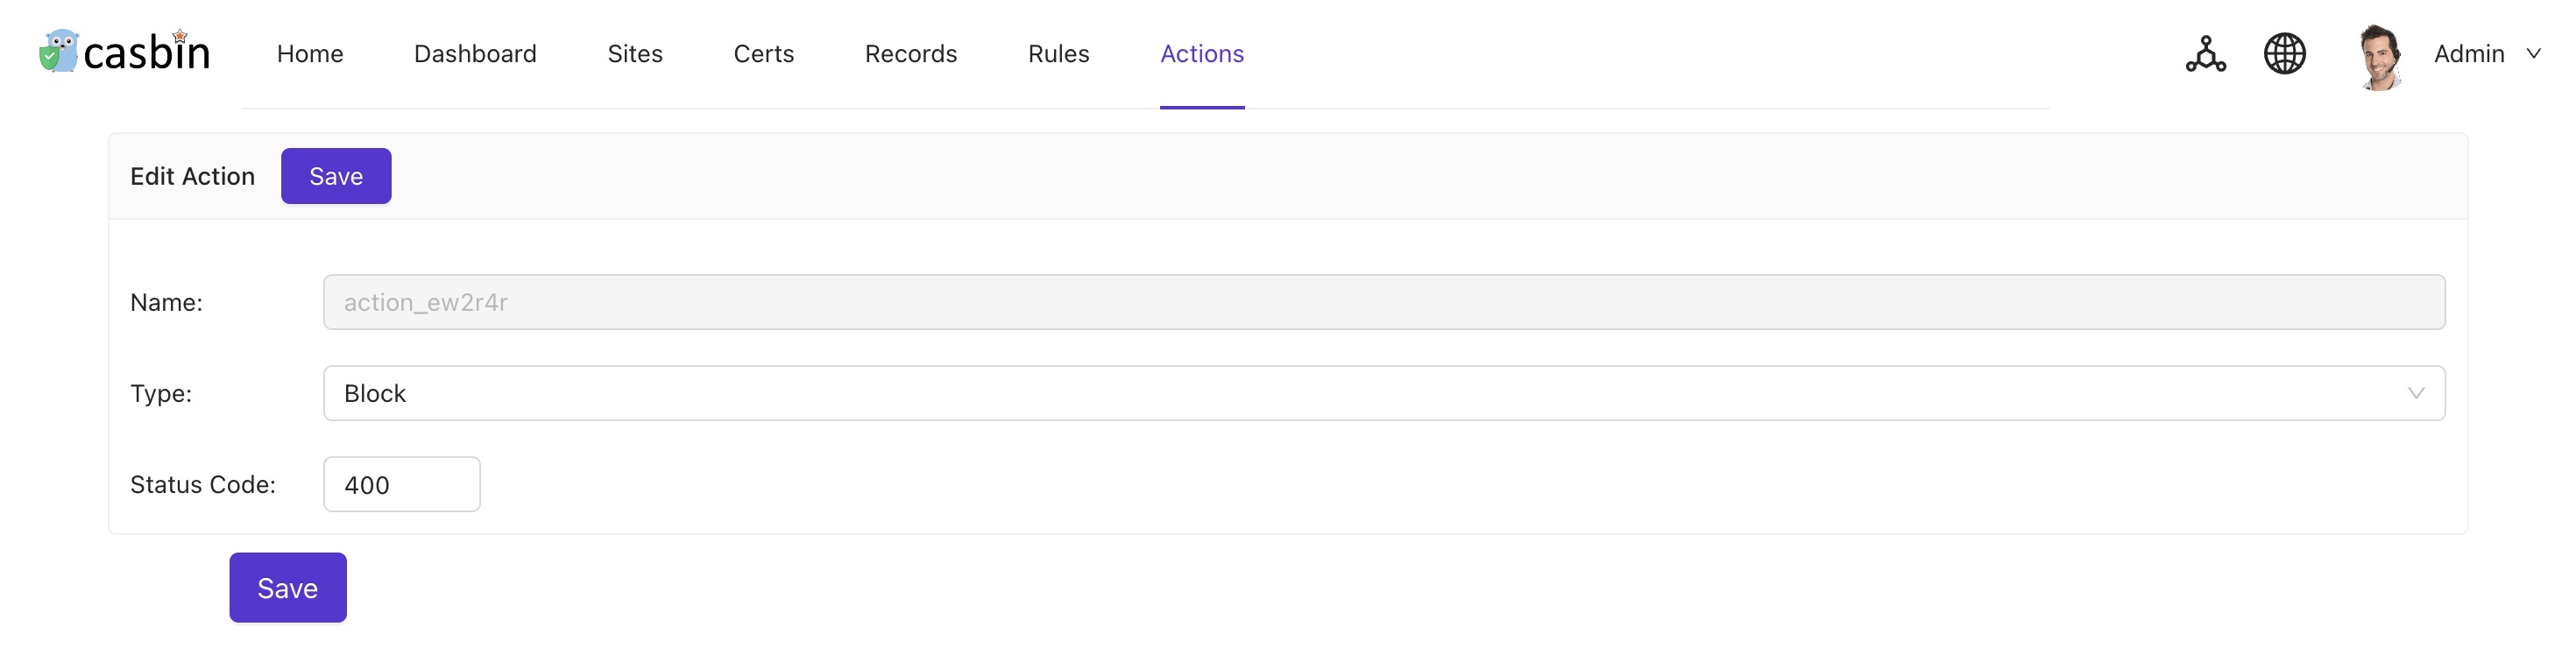The image size is (2576, 669).
Task: Click the Status Code input field
Action: pyautogui.click(x=401, y=484)
